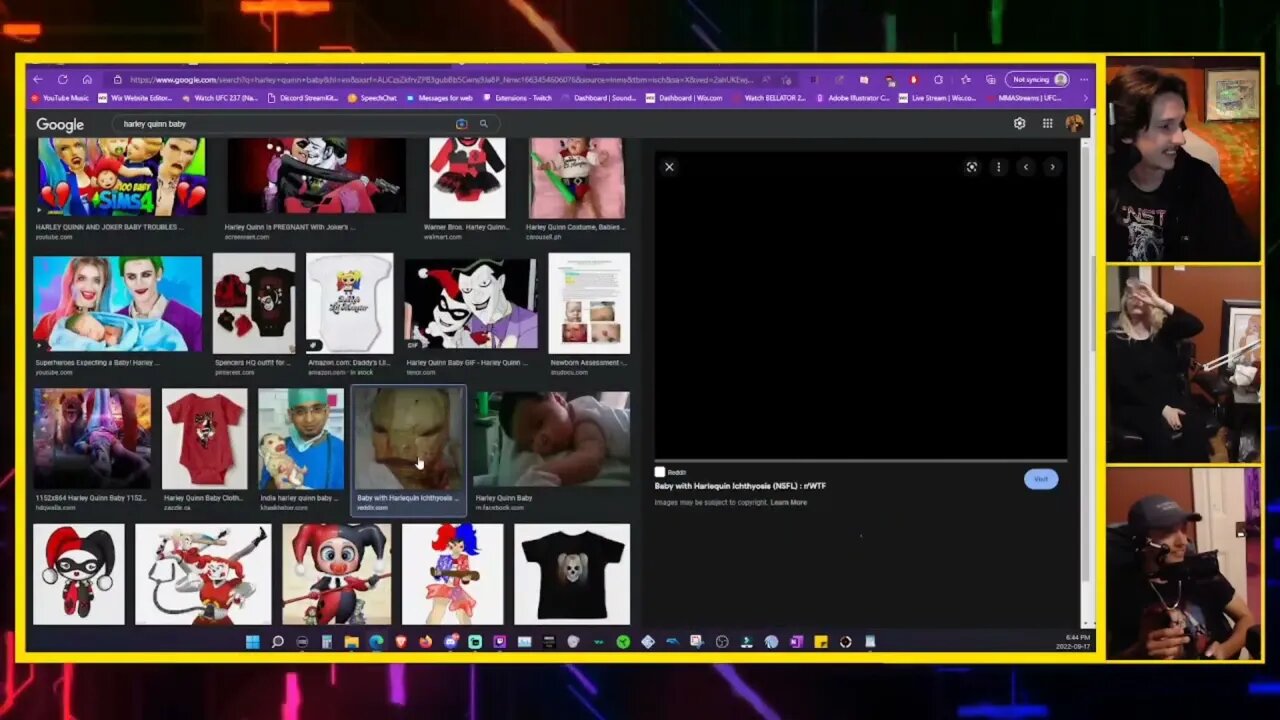The height and width of the screenshot is (720, 1280).
Task: Open Google quick settings gear
Action: [x=1019, y=124]
